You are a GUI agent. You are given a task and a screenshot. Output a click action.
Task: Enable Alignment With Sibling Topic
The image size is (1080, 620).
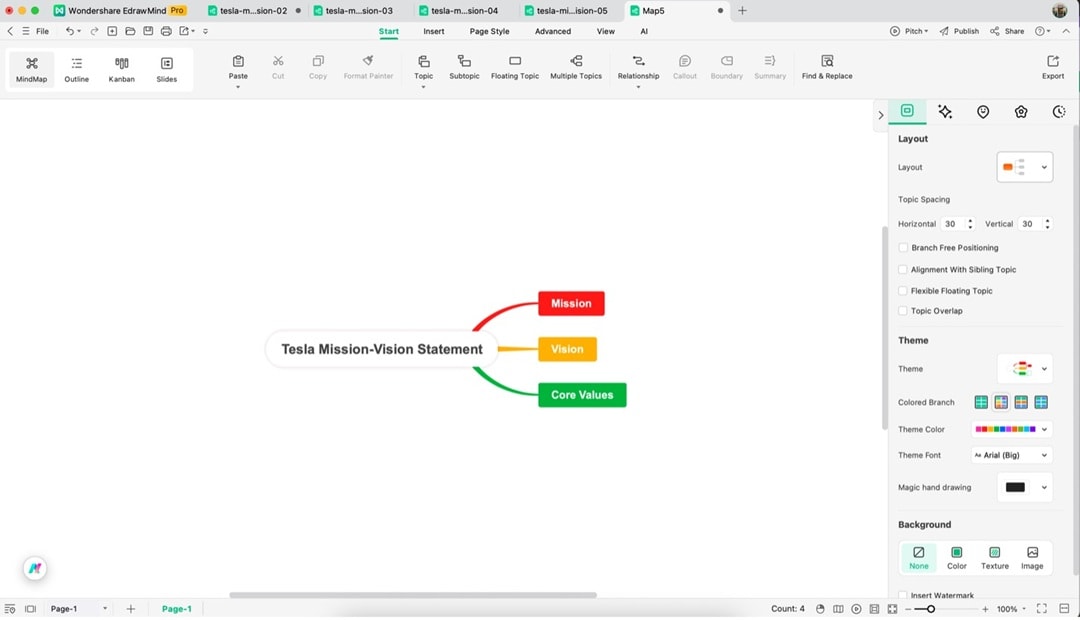click(x=903, y=269)
